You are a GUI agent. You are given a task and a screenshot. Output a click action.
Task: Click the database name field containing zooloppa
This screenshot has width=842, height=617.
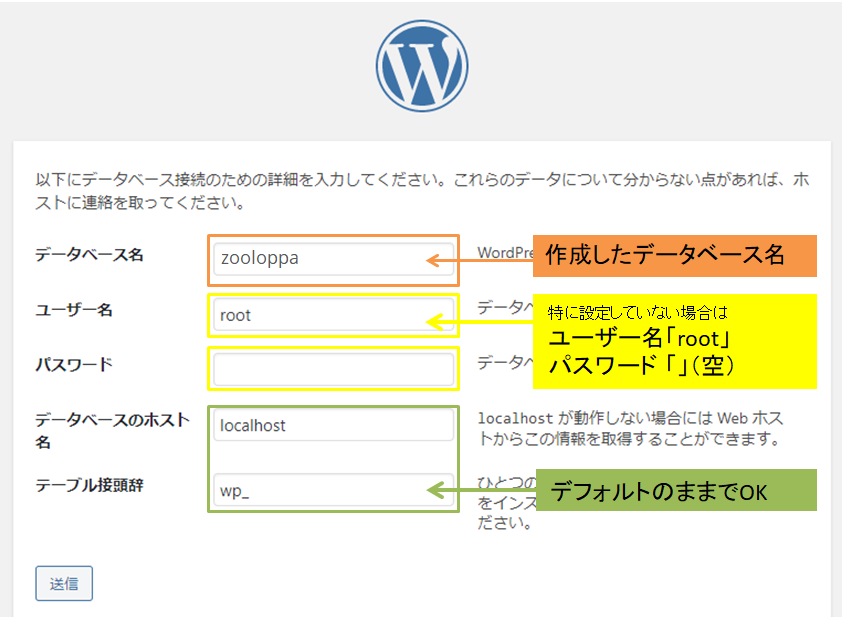pos(333,259)
